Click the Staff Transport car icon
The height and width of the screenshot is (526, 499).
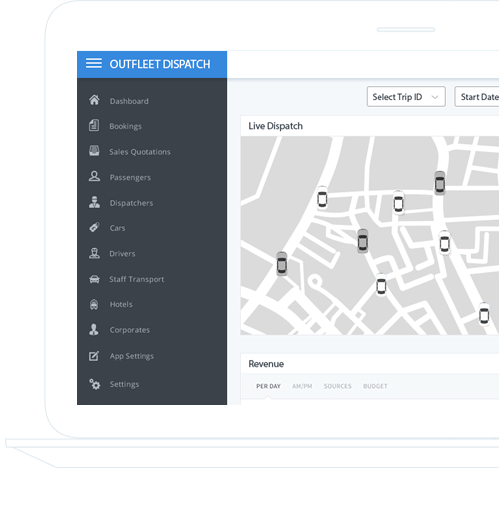tap(94, 279)
